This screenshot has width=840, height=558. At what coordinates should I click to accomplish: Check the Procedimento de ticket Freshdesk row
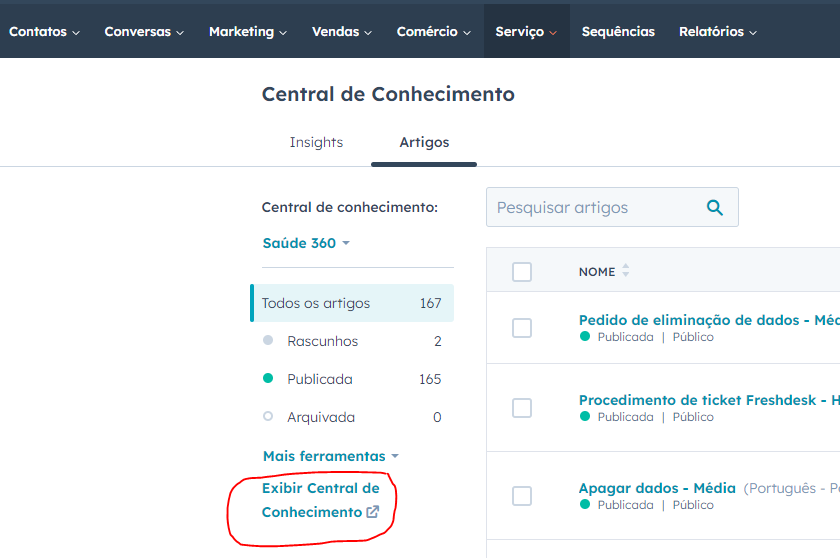[522, 408]
